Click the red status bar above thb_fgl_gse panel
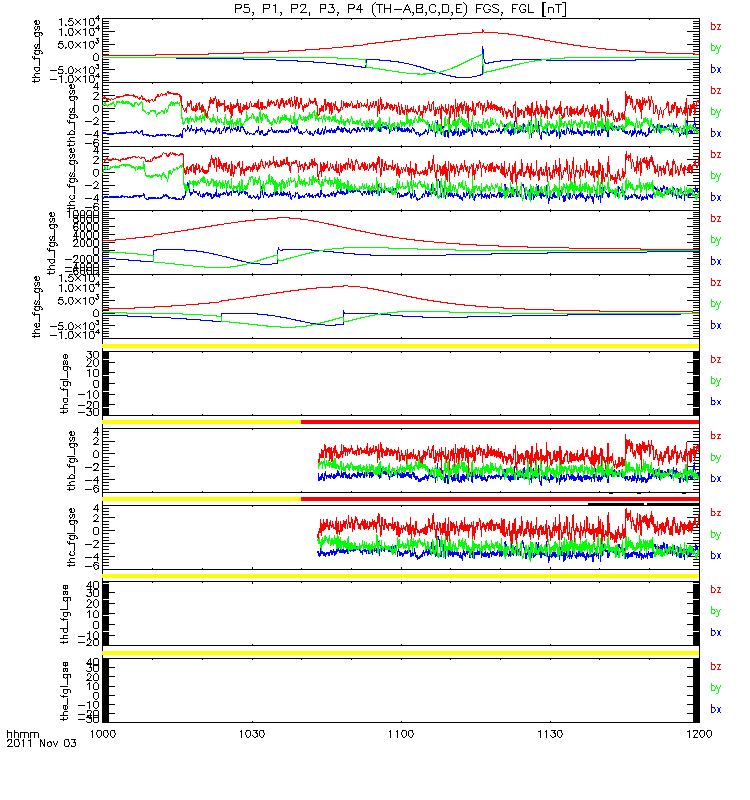The image size is (750, 800). (500, 422)
